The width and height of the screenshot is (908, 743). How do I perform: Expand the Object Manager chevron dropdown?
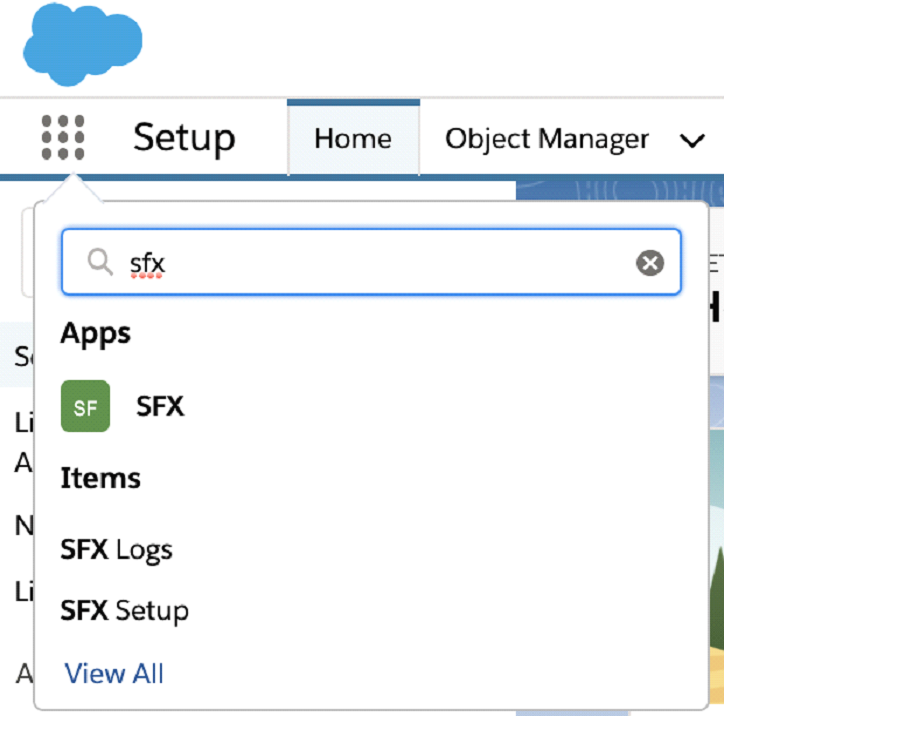click(692, 140)
